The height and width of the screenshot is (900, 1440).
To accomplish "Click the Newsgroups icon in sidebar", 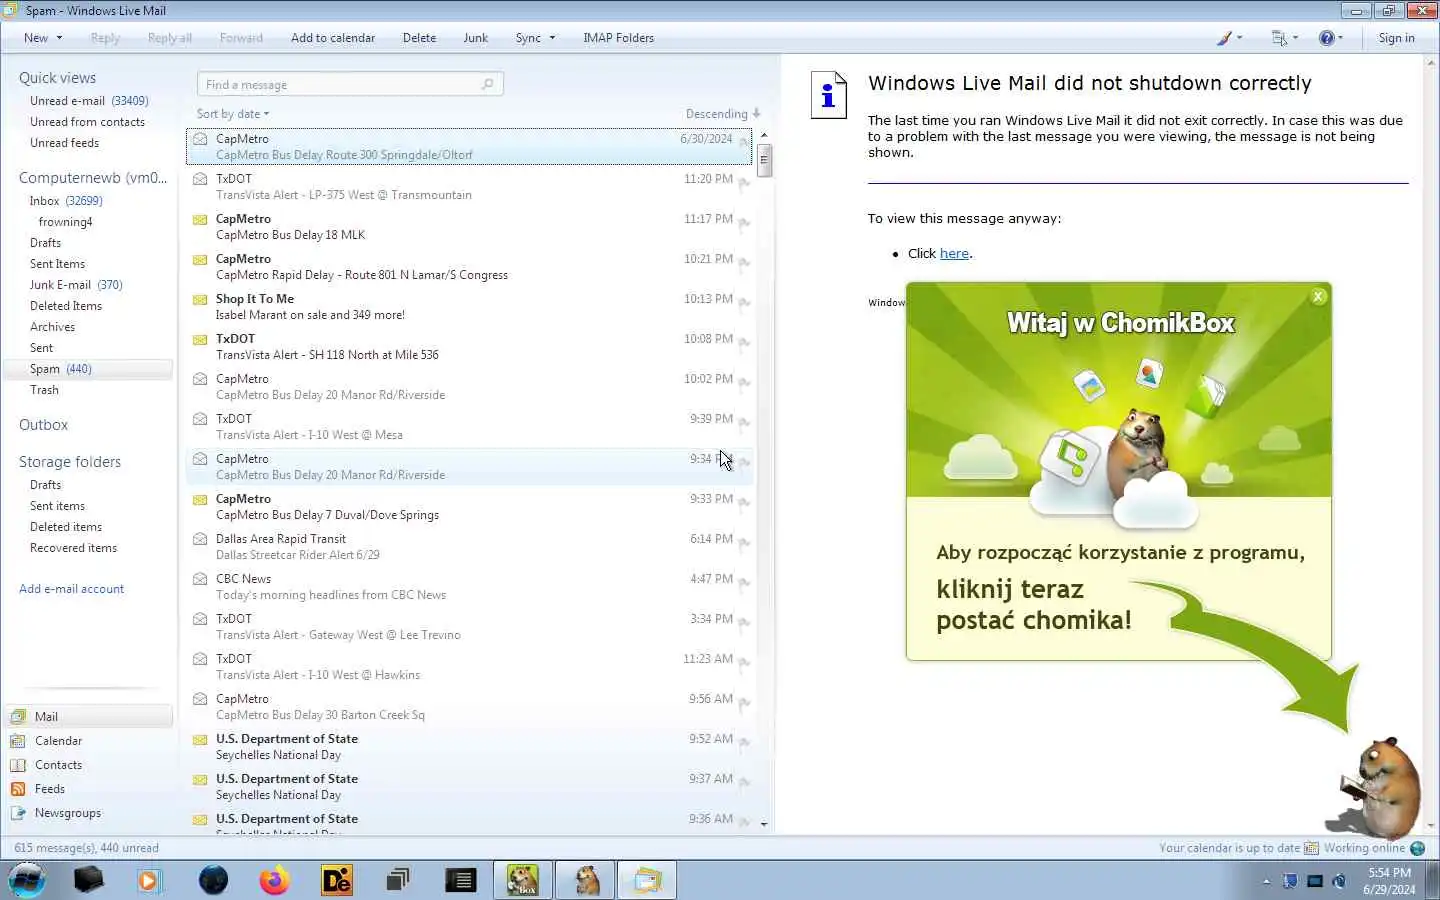I will [x=18, y=813].
